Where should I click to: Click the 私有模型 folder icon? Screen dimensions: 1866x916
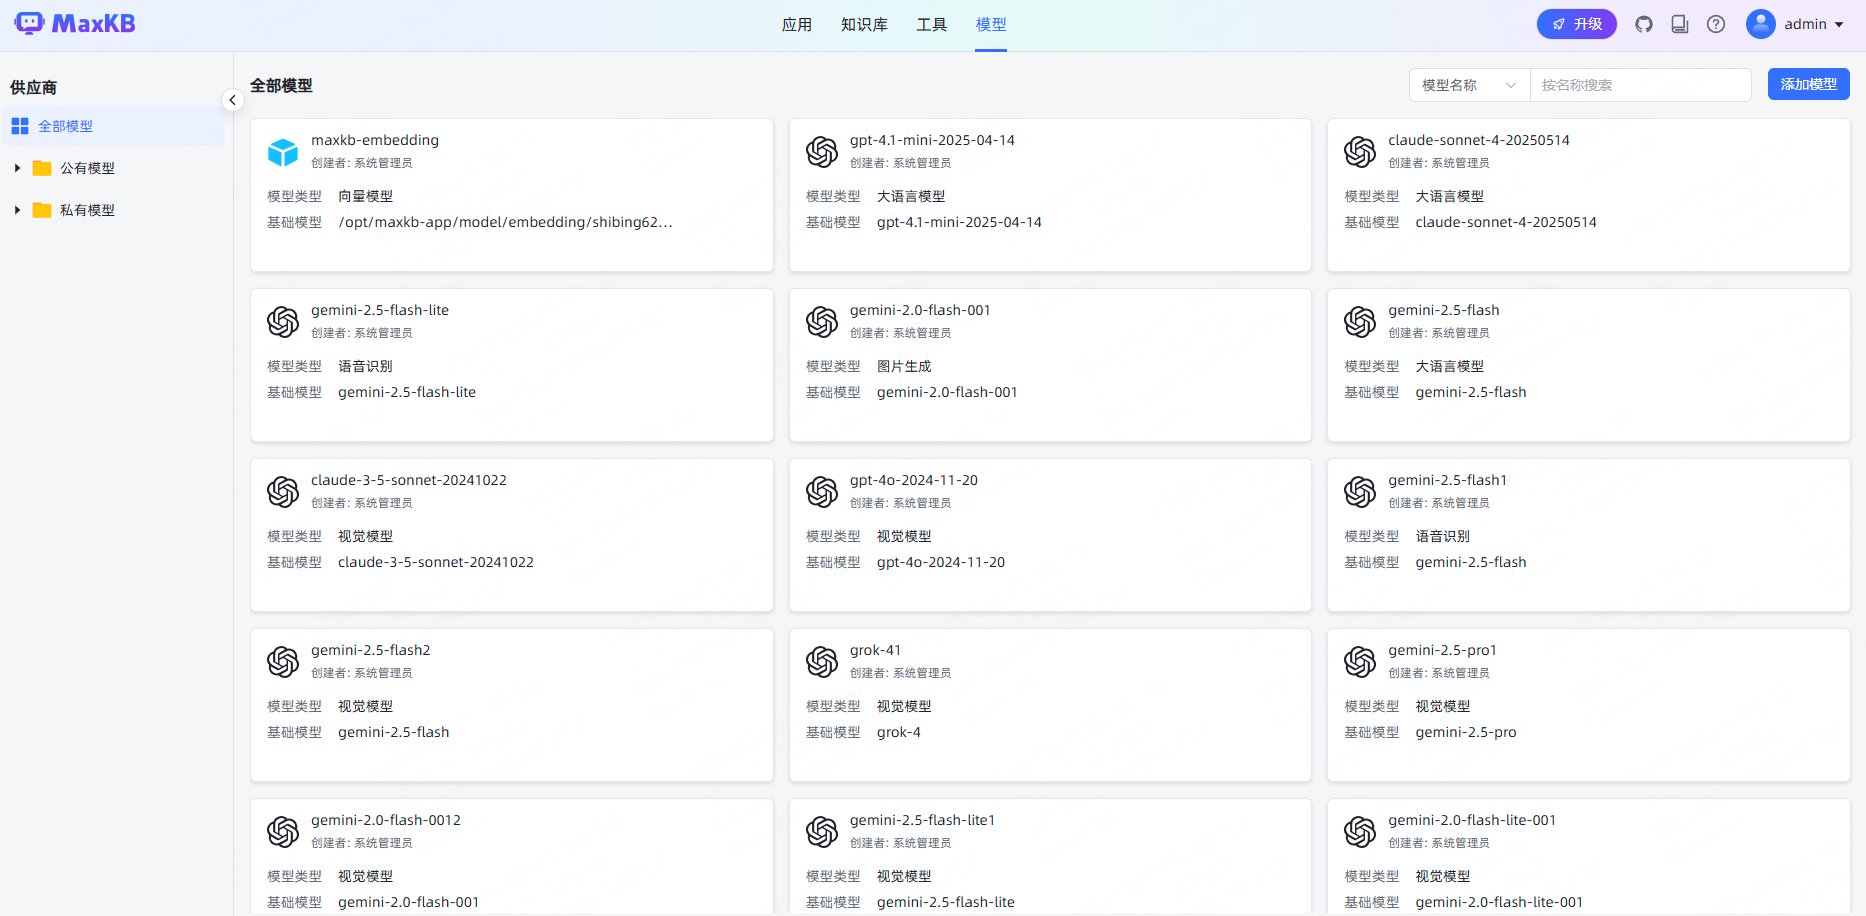[x=42, y=210]
